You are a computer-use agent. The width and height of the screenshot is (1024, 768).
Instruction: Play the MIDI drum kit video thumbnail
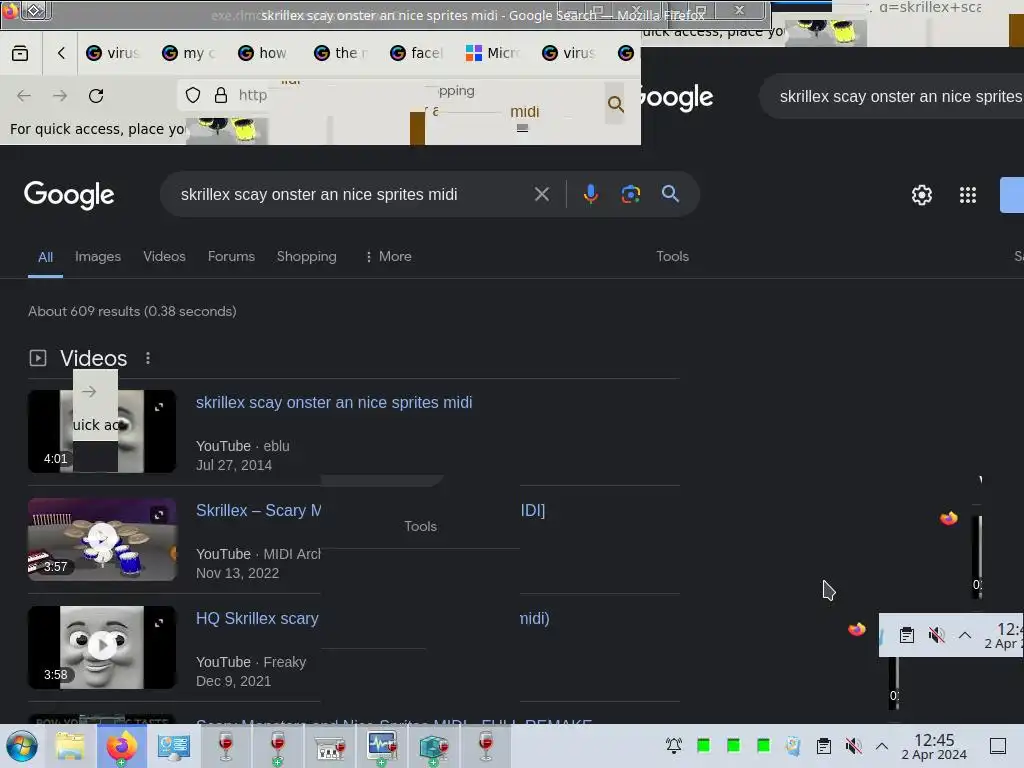click(102, 539)
